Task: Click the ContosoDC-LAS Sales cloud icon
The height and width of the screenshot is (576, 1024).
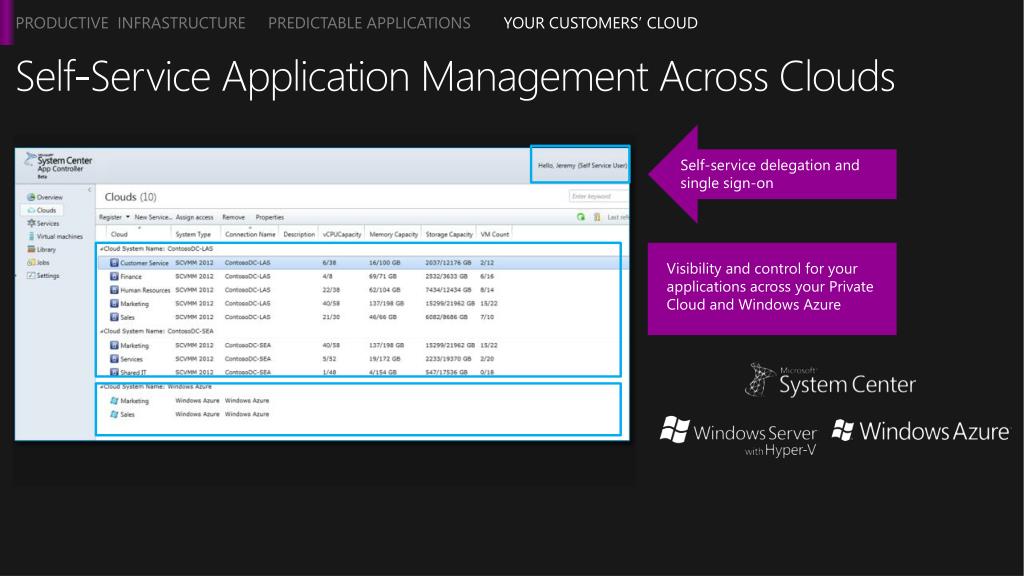Action: [x=114, y=317]
